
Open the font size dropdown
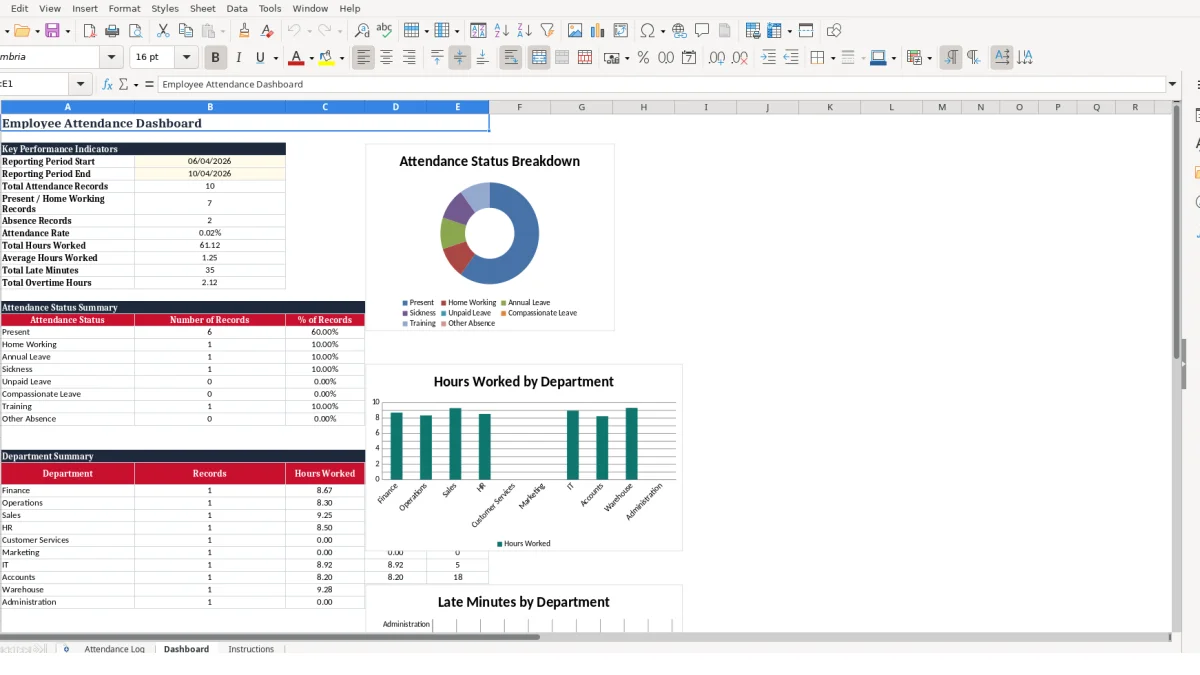(186, 58)
